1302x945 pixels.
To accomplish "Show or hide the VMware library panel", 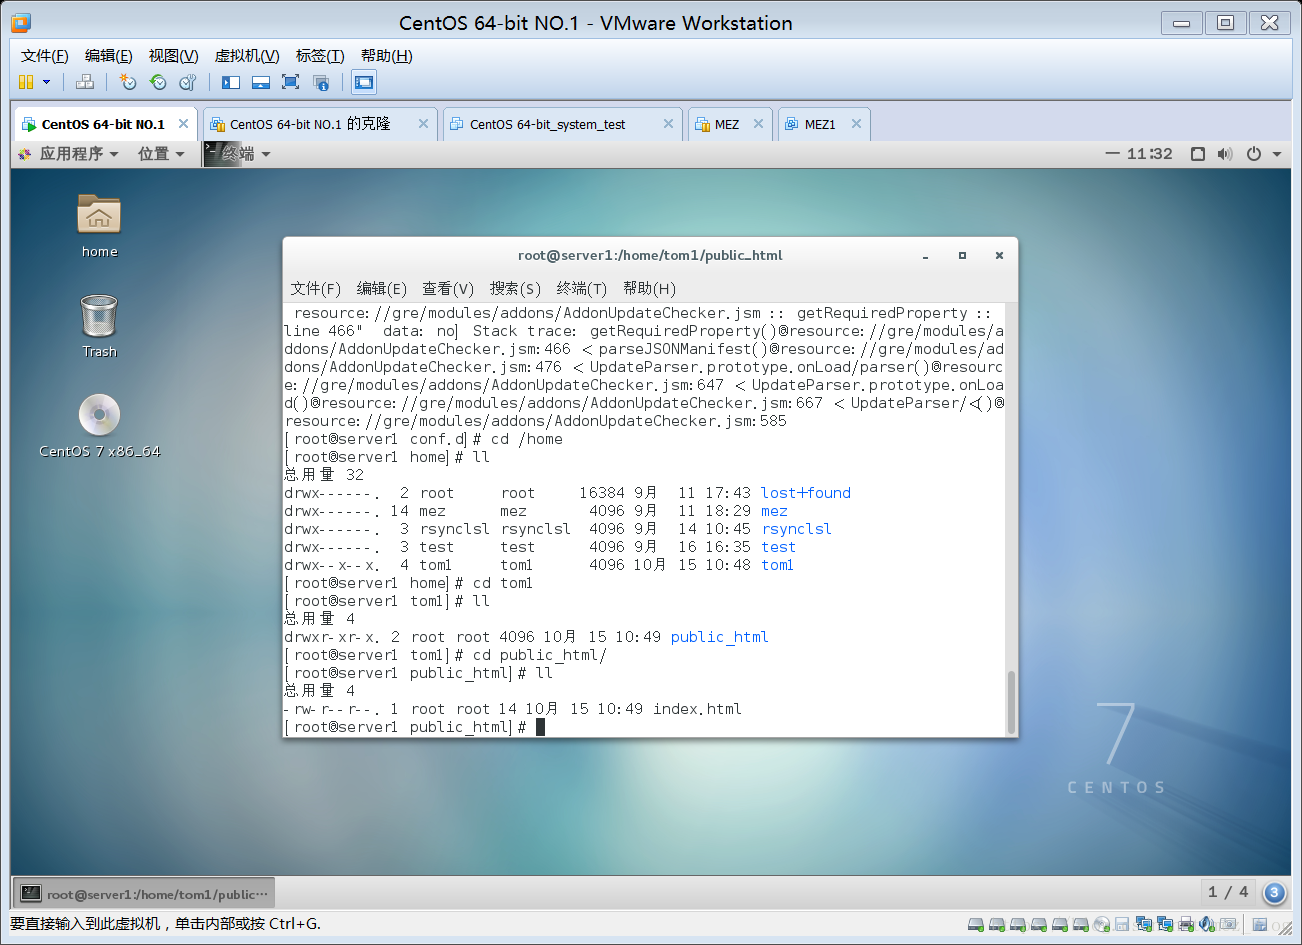I will coord(231,82).
